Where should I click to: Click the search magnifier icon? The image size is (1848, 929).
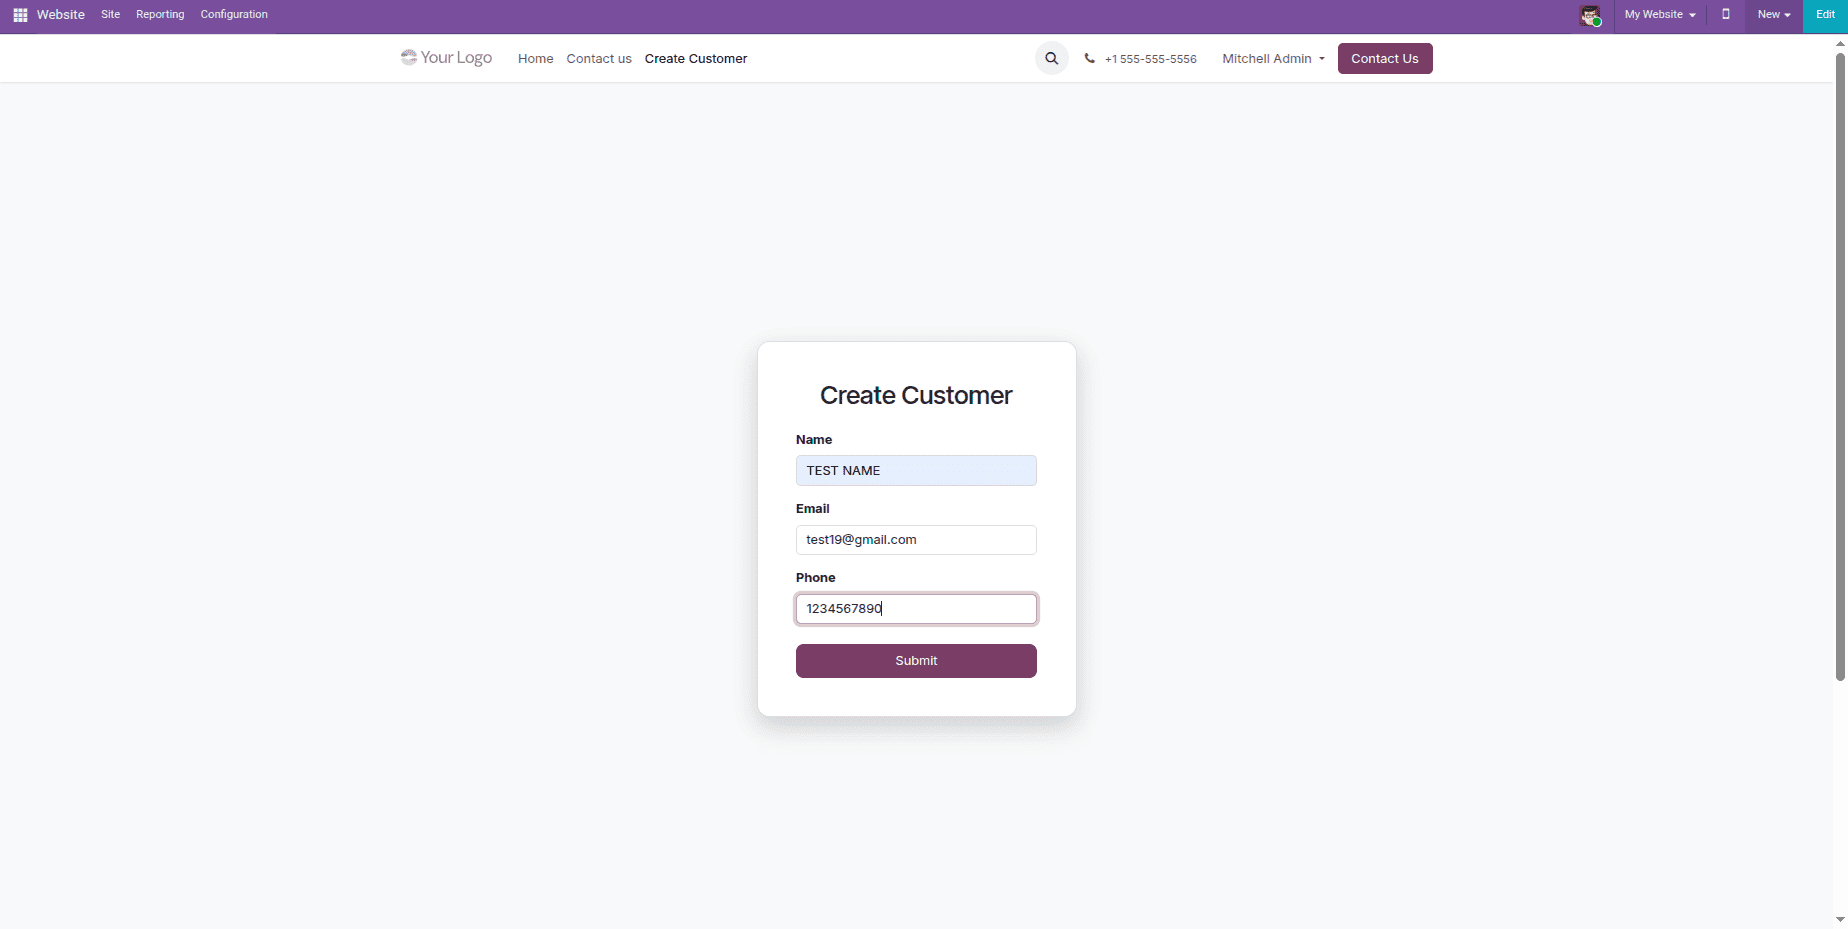[1051, 58]
